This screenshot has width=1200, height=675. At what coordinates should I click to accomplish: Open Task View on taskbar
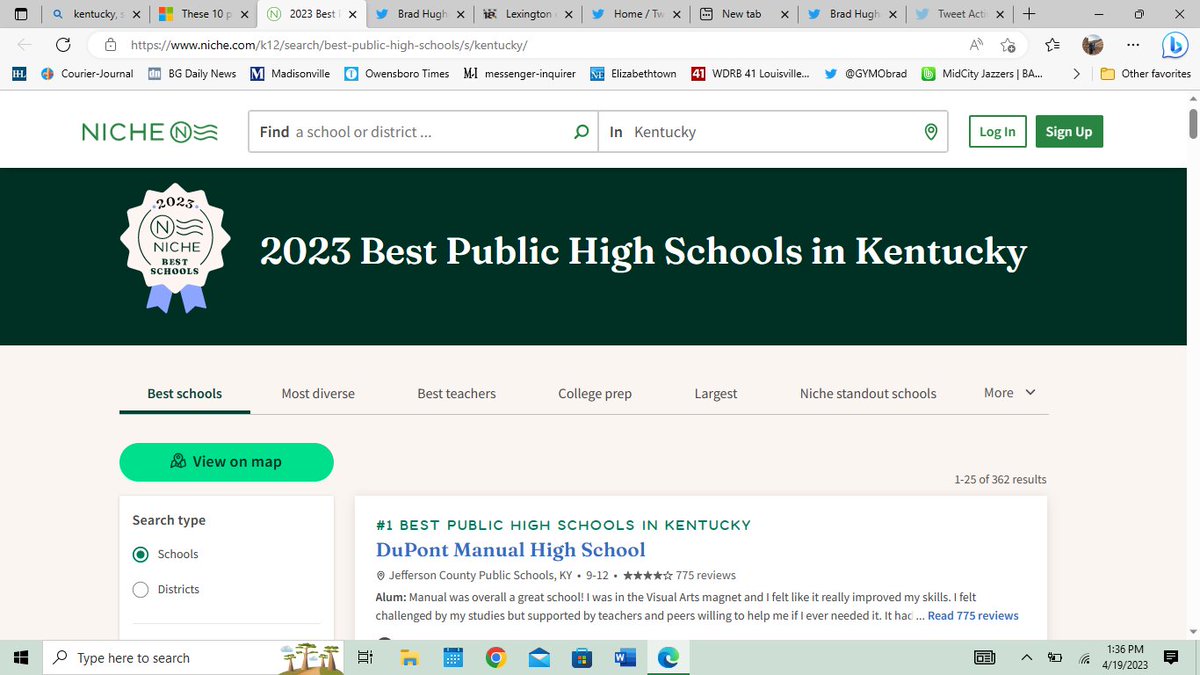pyautogui.click(x=365, y=657)
